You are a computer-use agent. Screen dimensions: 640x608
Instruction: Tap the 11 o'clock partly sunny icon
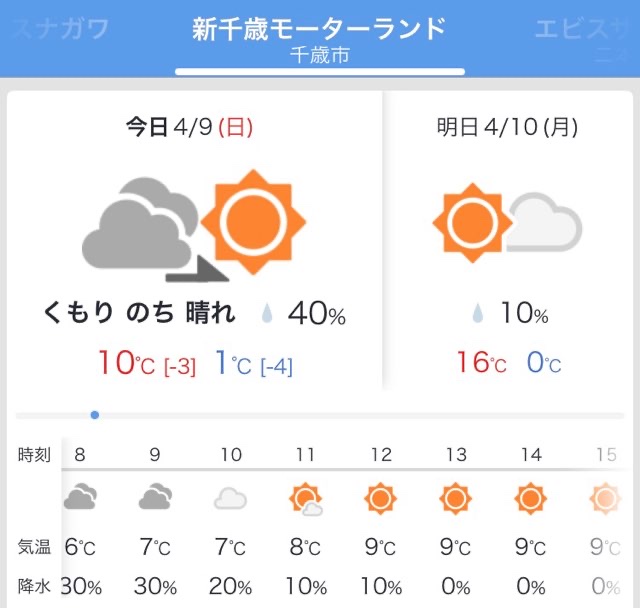click(306, 499)
